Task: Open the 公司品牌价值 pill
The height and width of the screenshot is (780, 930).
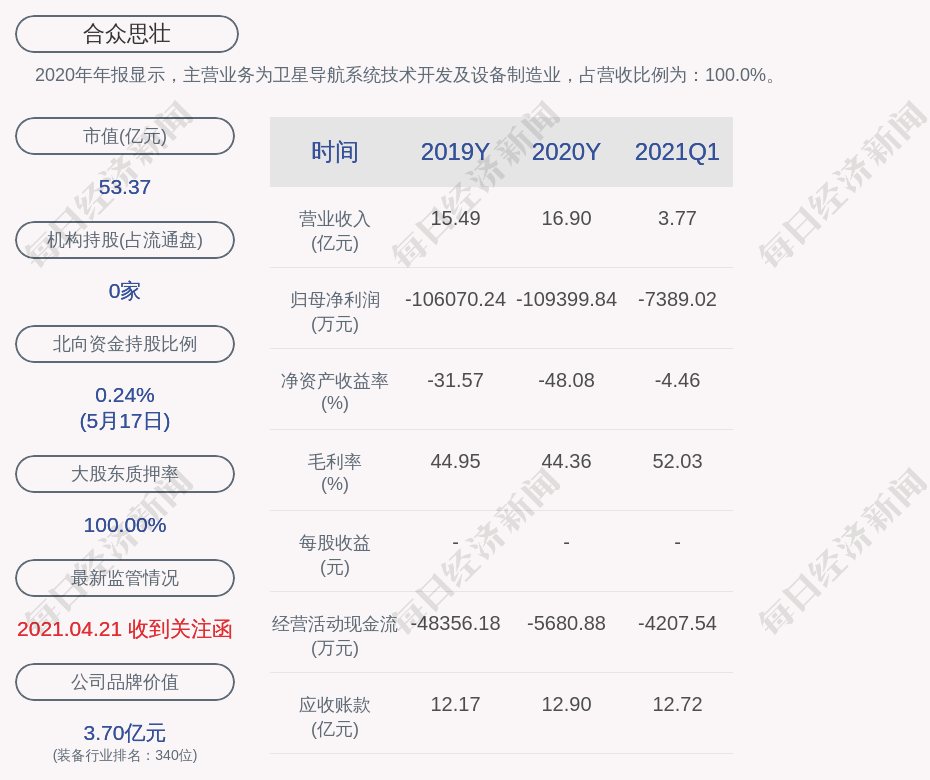Action: pyautogui.click(x=125, y=682)
